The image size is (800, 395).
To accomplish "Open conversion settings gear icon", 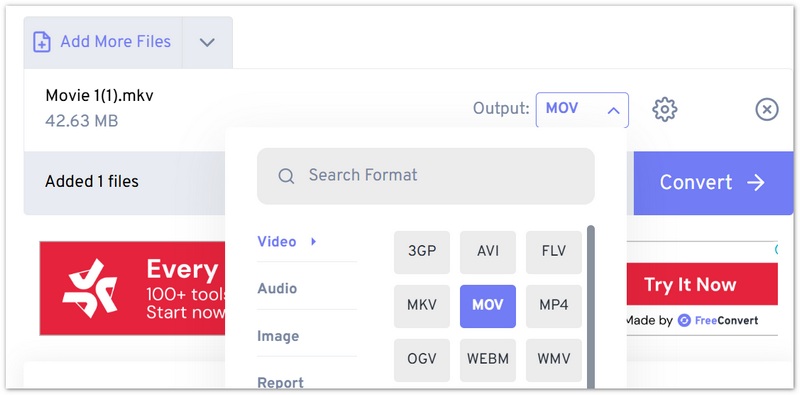I will point(664,109).
